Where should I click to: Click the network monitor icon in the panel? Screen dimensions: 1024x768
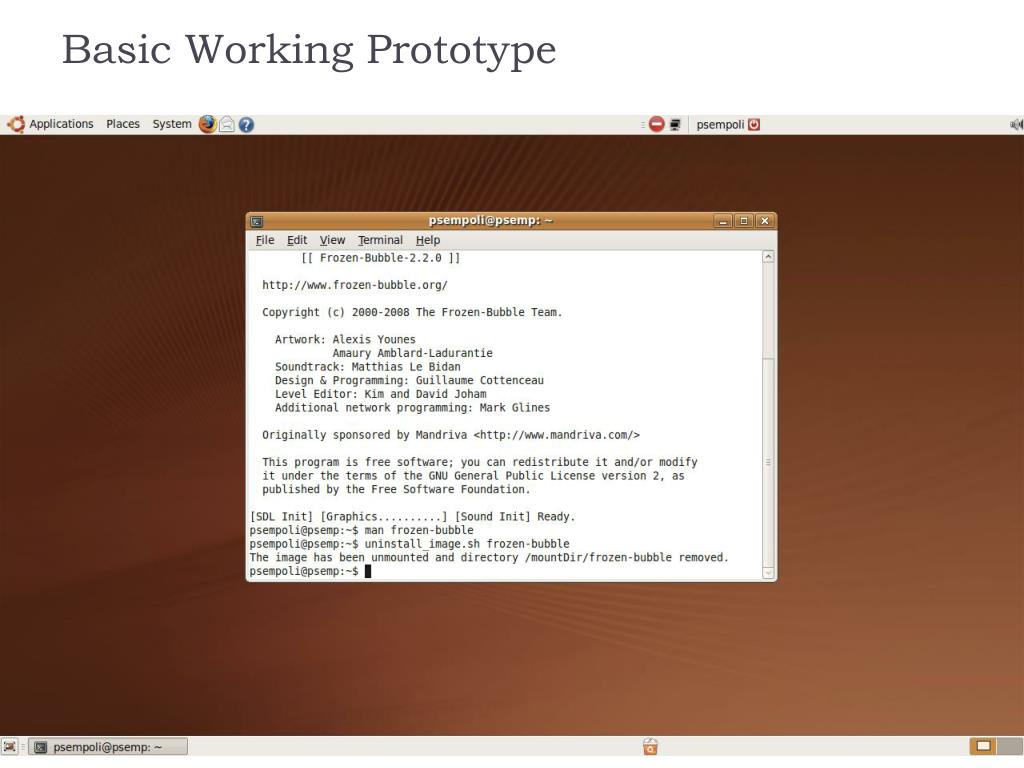point(675,124)
